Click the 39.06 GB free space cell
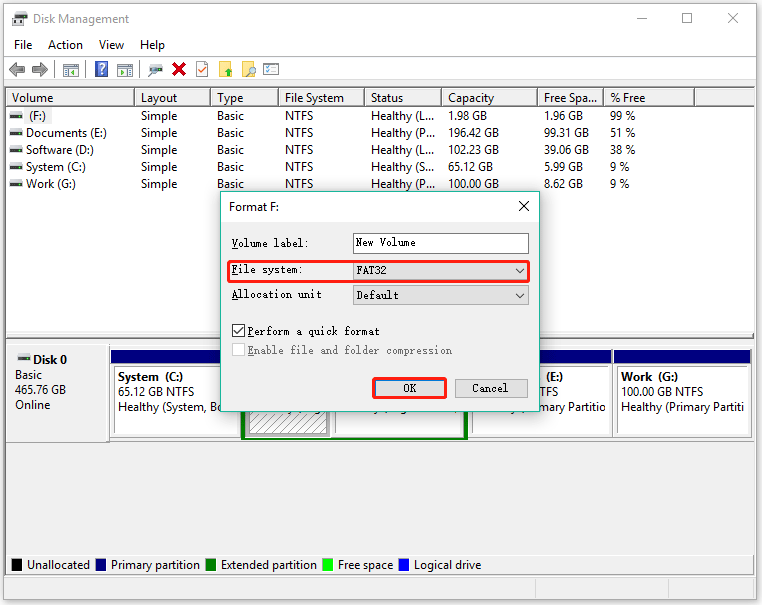This screenshot has height=605, width=762. coord(566,150)
